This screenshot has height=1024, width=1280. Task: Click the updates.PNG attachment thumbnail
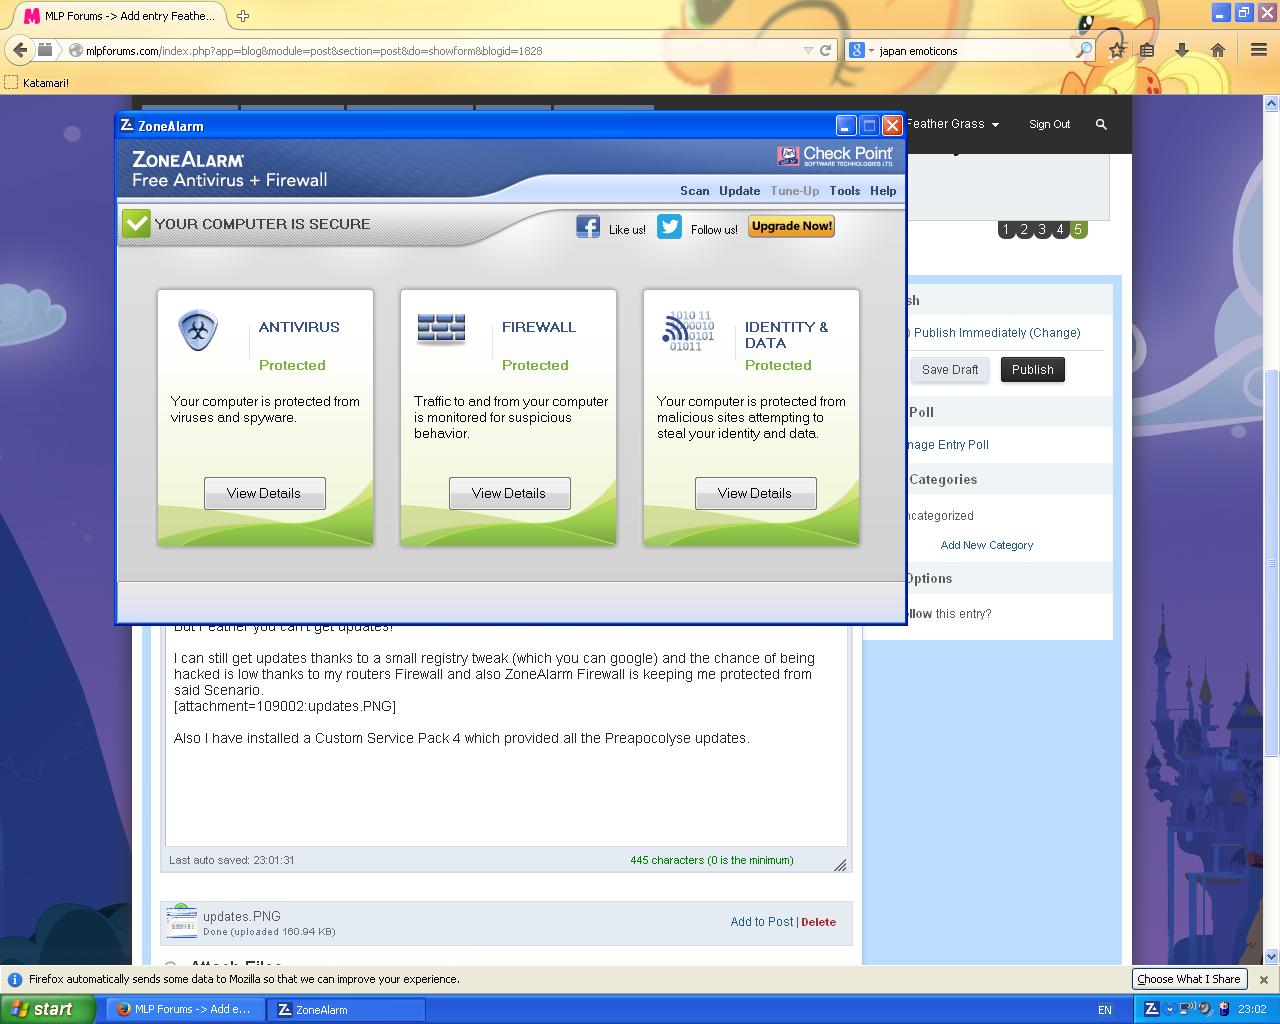coord(182,920)
